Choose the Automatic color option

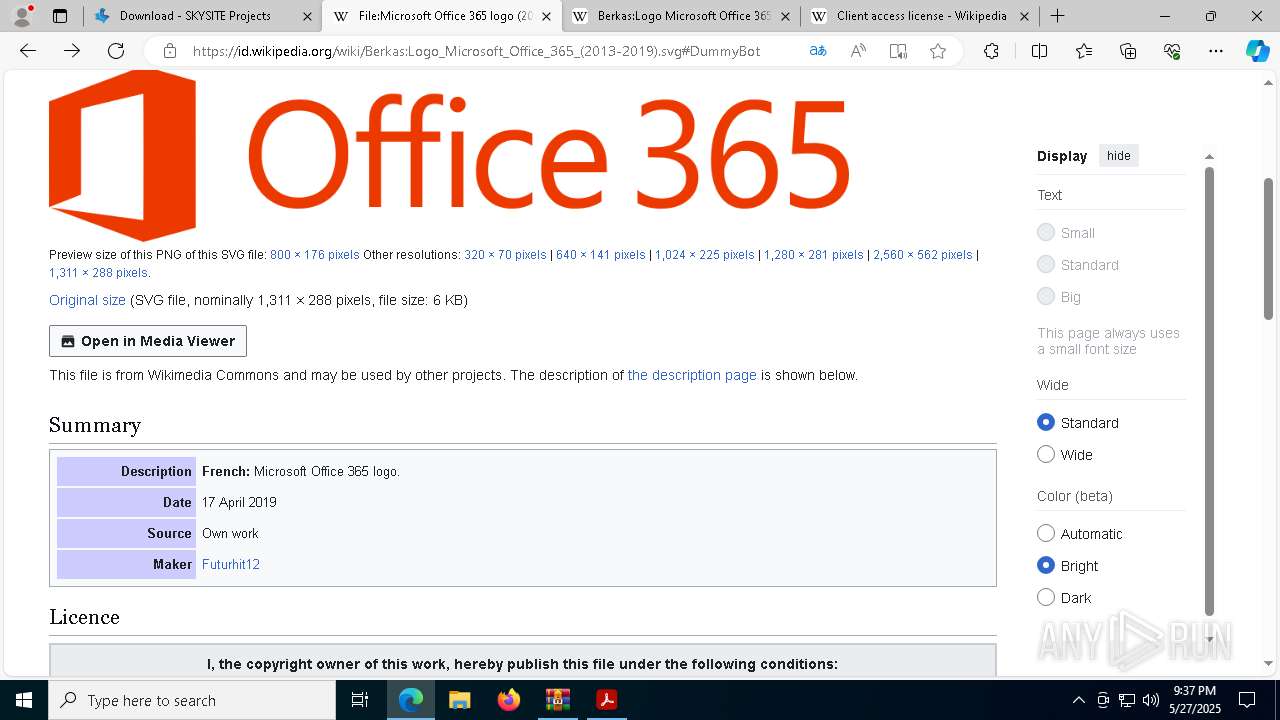click(x=1046, y=533)
